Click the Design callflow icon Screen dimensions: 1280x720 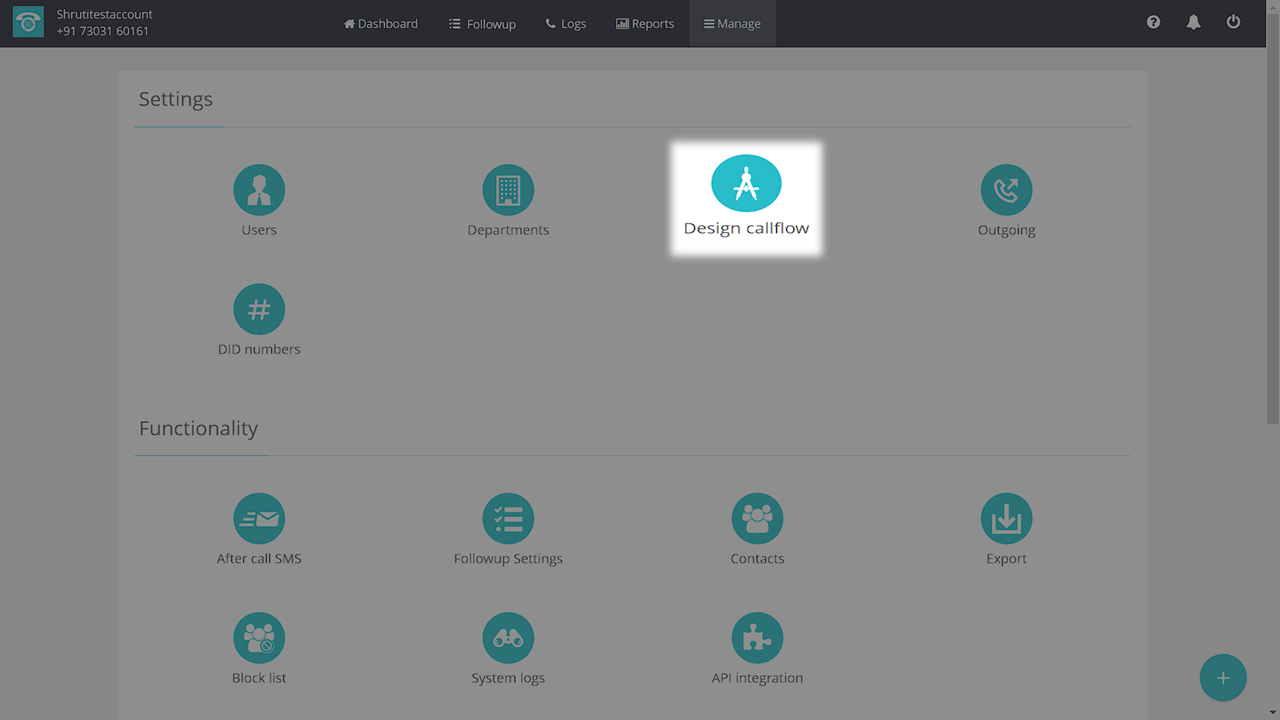tap(746, 184)
